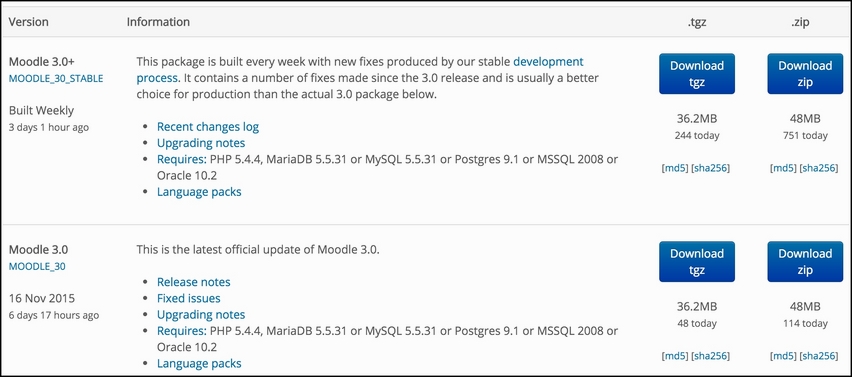Download the Moodle 3.0+ tgz package

point(697,74)
